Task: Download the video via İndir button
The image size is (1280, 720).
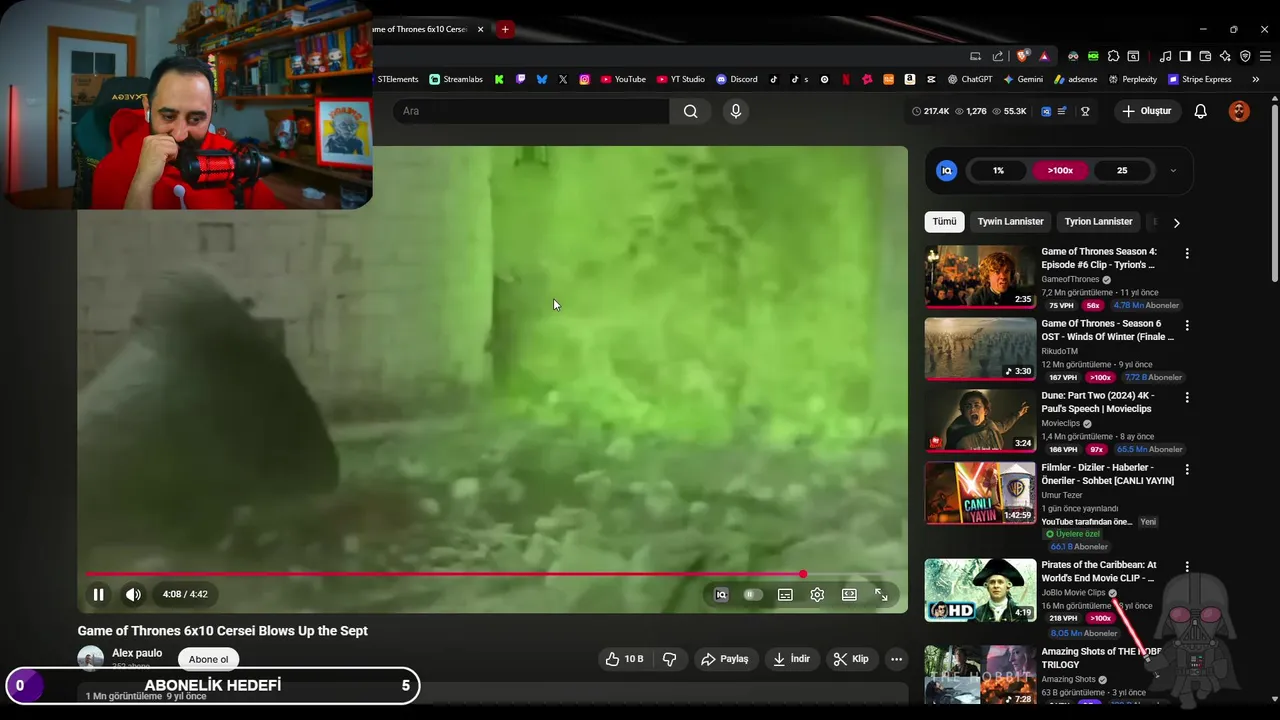Action: click(x=791, y=659)
